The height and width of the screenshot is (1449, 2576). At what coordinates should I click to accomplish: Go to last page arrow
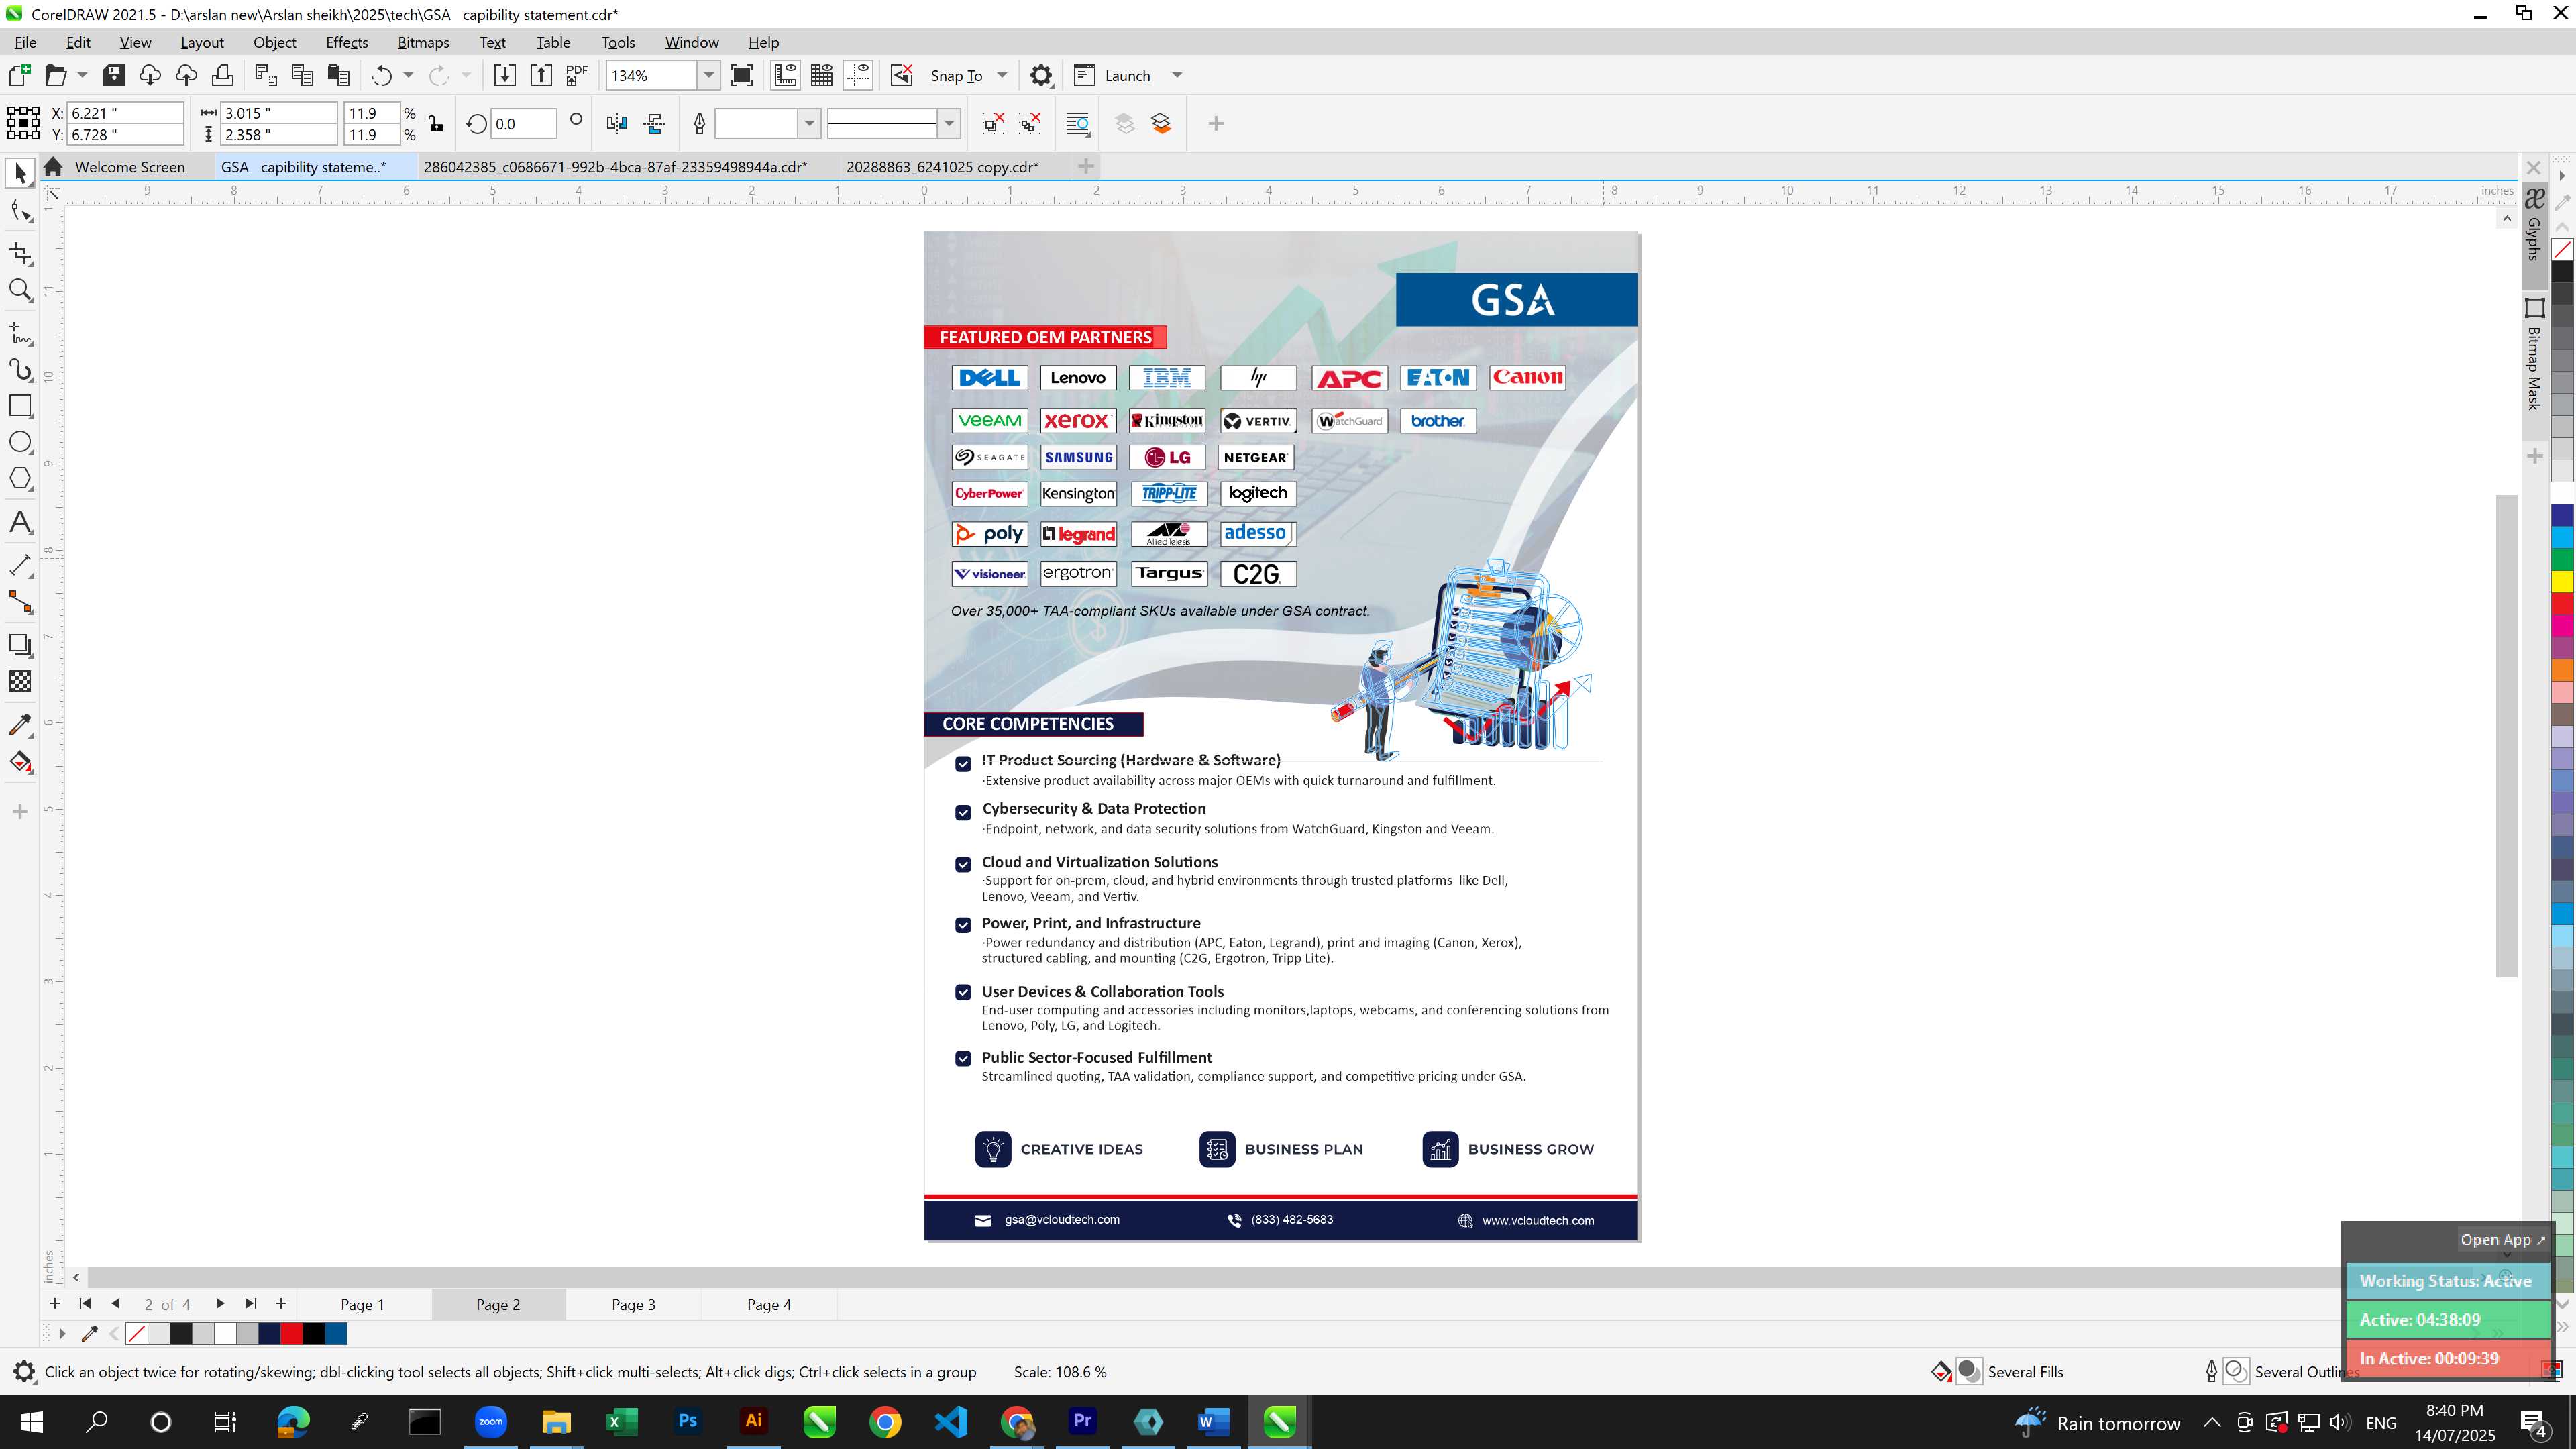point(251,1303)
